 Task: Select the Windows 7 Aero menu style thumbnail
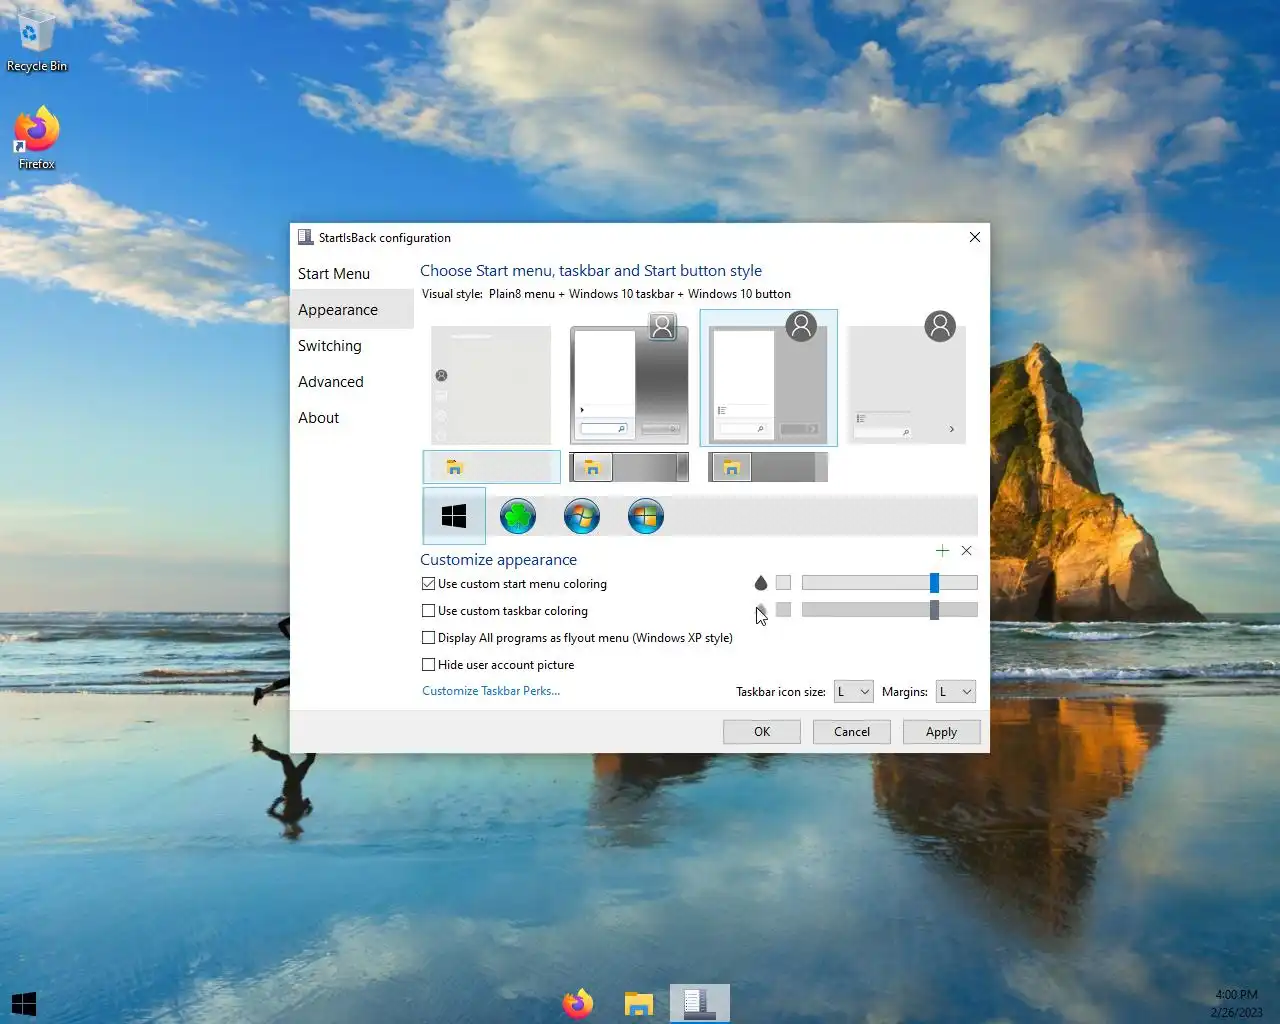pos(629,380)
